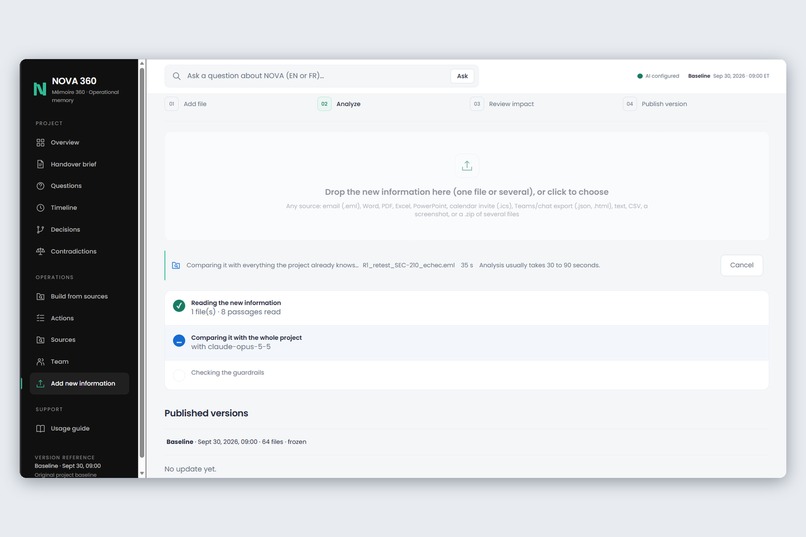
Task: Open the Usage guide
Action: tap(79, 429)
